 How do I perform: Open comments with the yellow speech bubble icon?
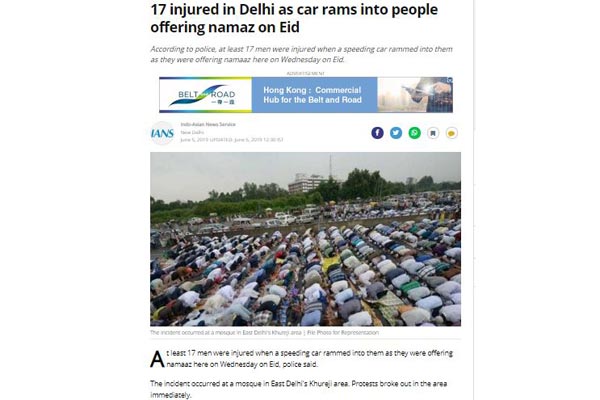coord(452,133)
